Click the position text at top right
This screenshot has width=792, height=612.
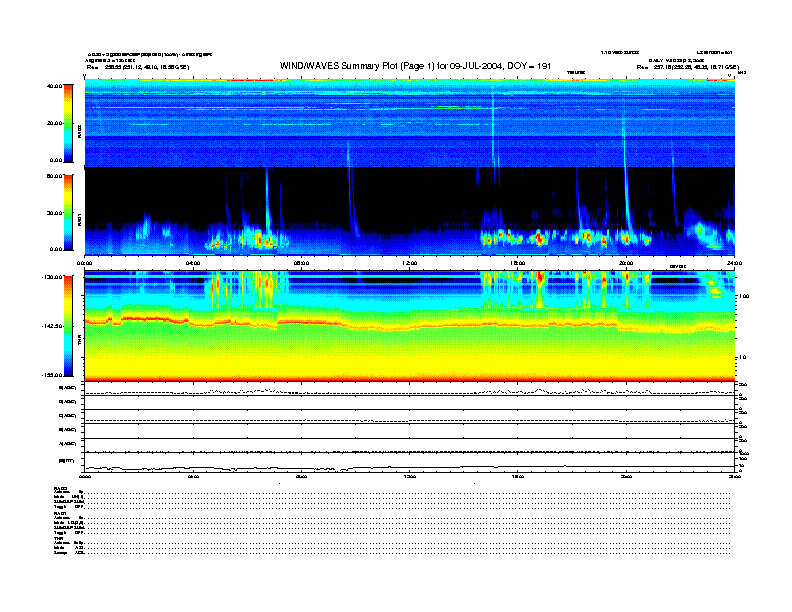click(x=684, y=67)
